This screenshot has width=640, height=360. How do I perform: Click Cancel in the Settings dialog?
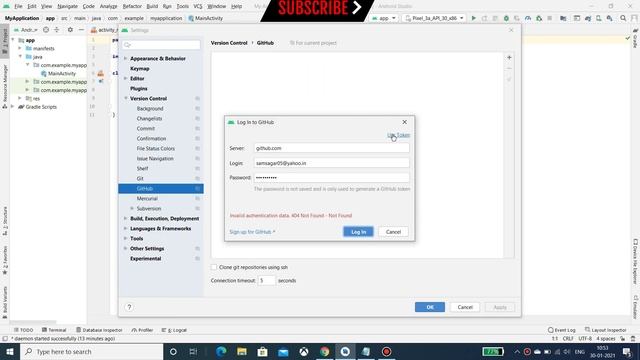pos(465,307)
